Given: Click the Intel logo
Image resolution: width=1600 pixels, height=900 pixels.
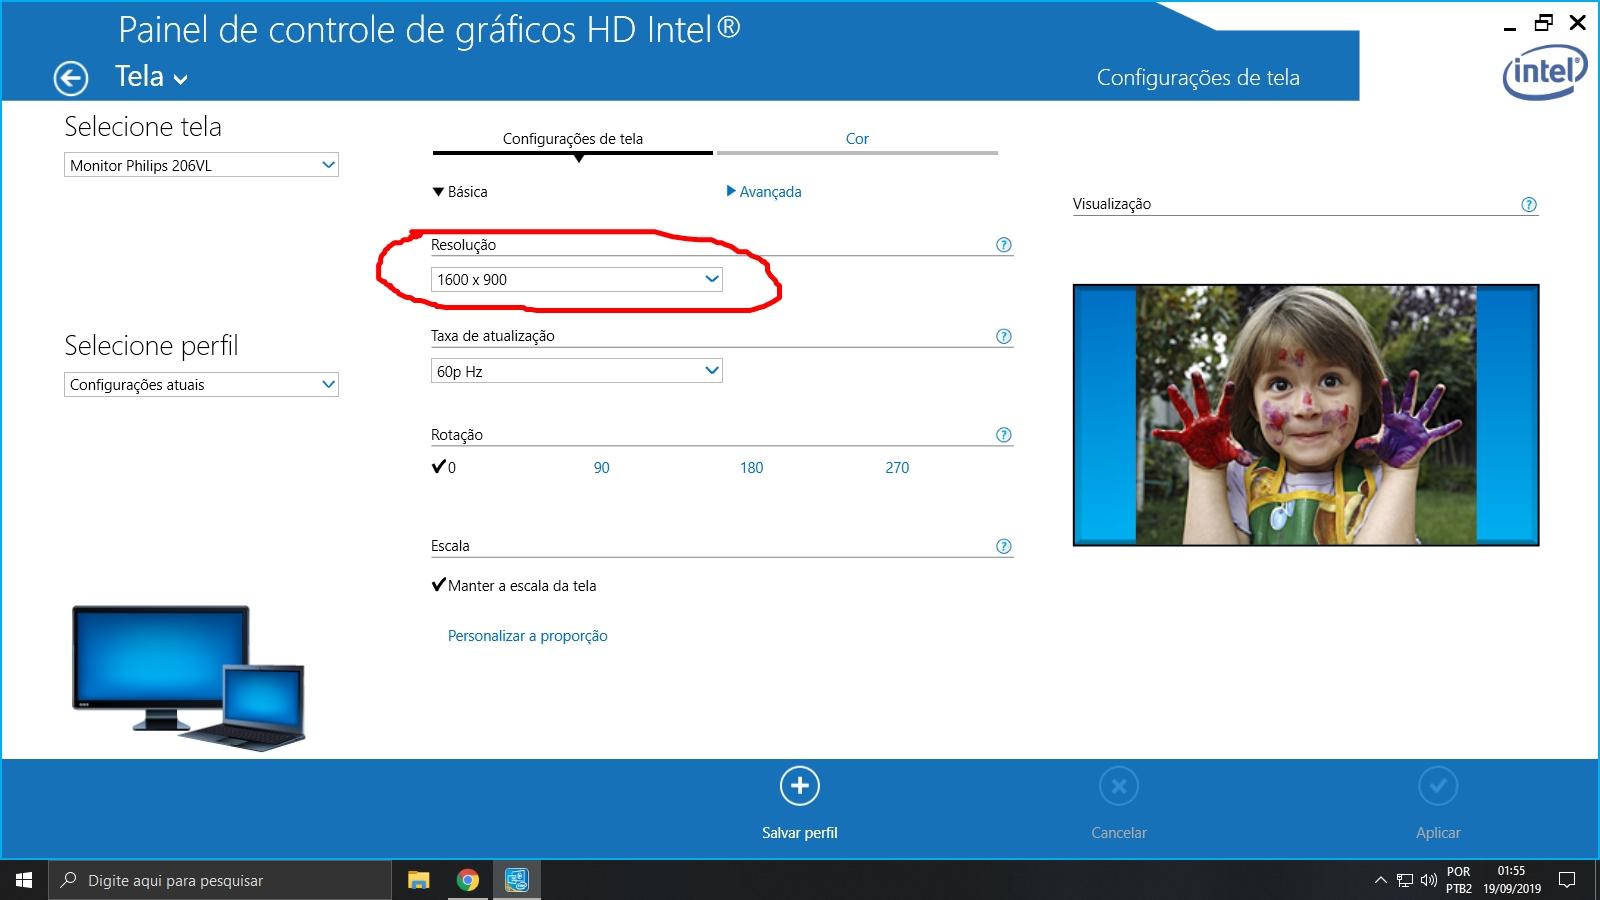Looking at the screenshot, I should point(1544,72).
